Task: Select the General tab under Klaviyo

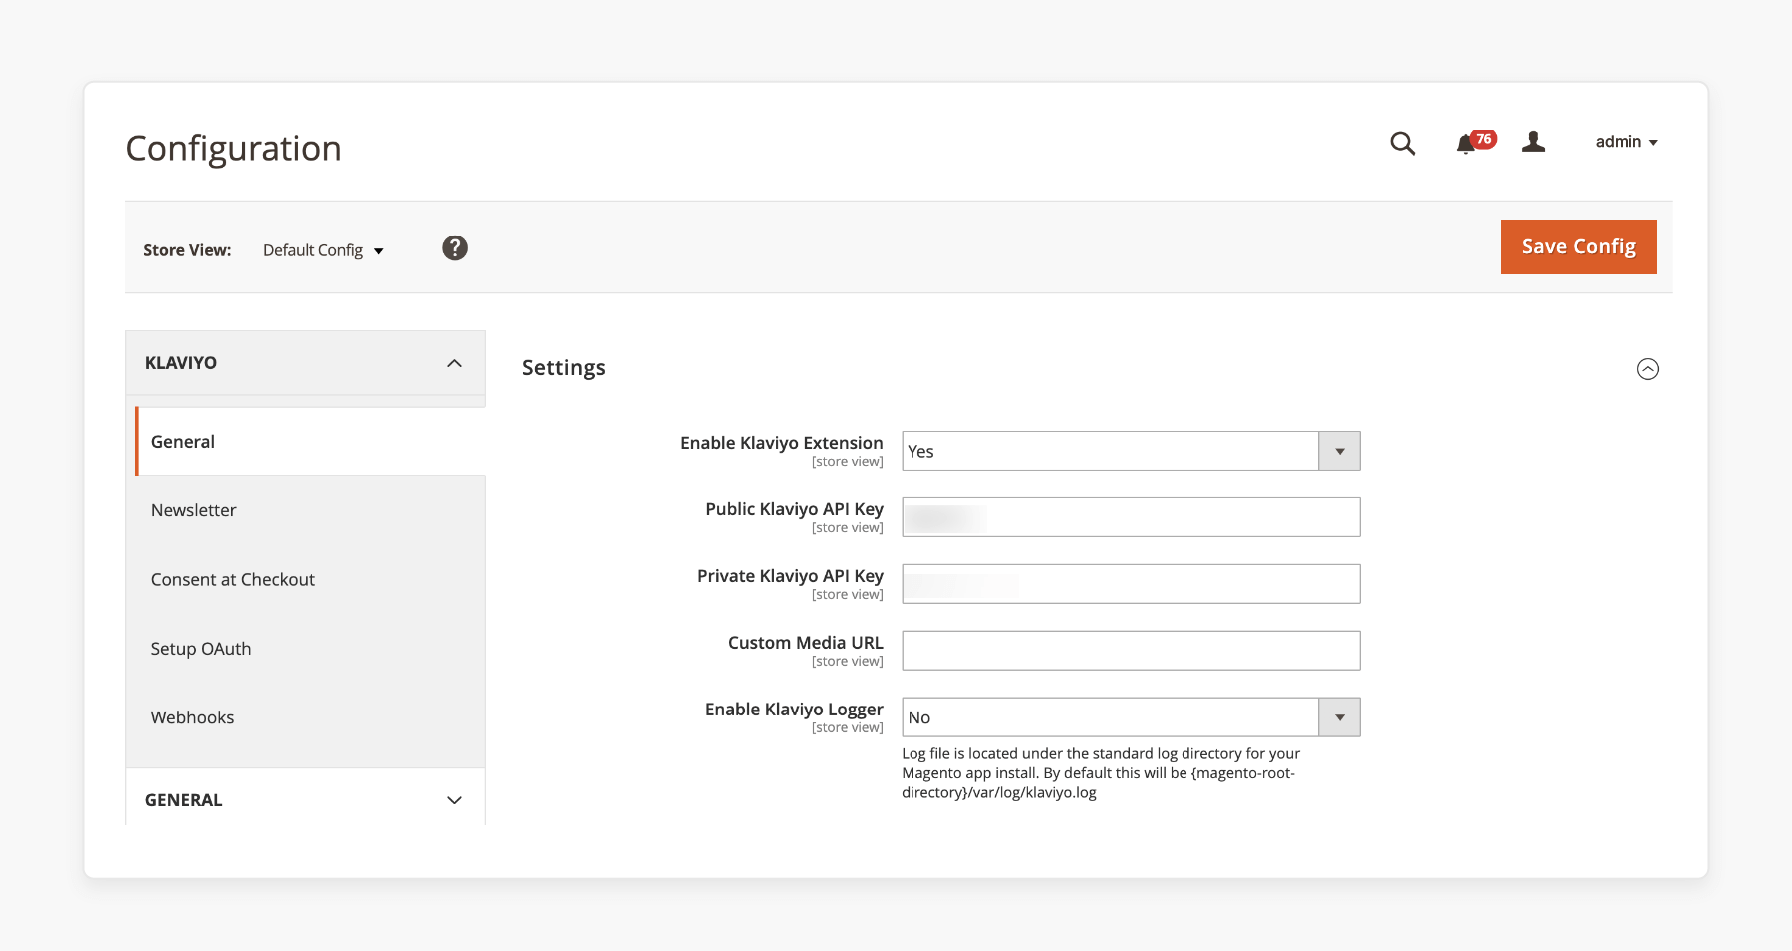Action: click(x=310, y=441)
